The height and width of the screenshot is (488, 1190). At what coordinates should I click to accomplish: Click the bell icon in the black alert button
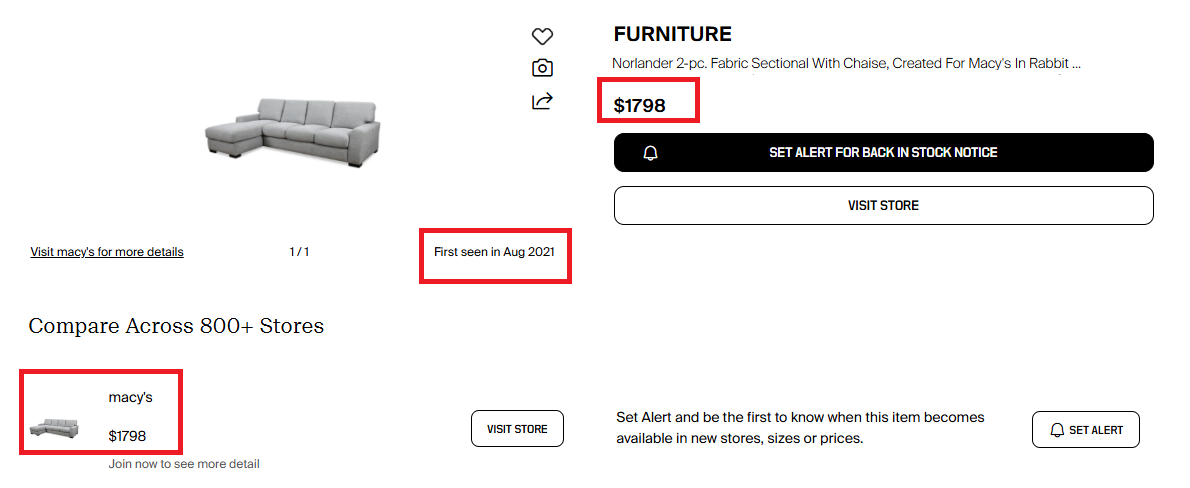pos(651,153)
